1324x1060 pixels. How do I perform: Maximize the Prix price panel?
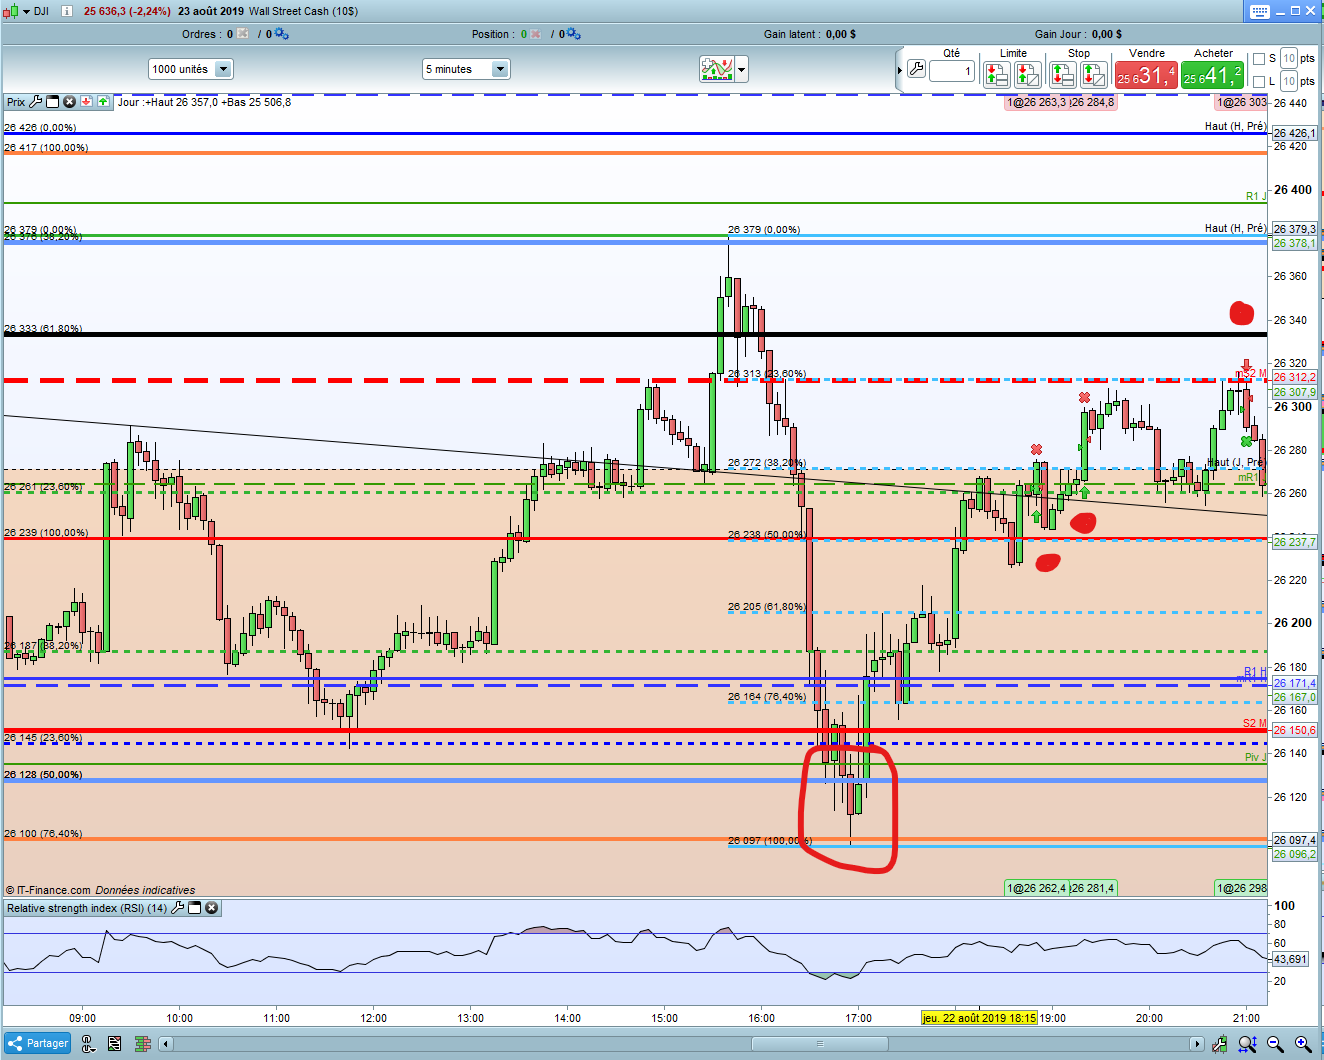(53, 102)
